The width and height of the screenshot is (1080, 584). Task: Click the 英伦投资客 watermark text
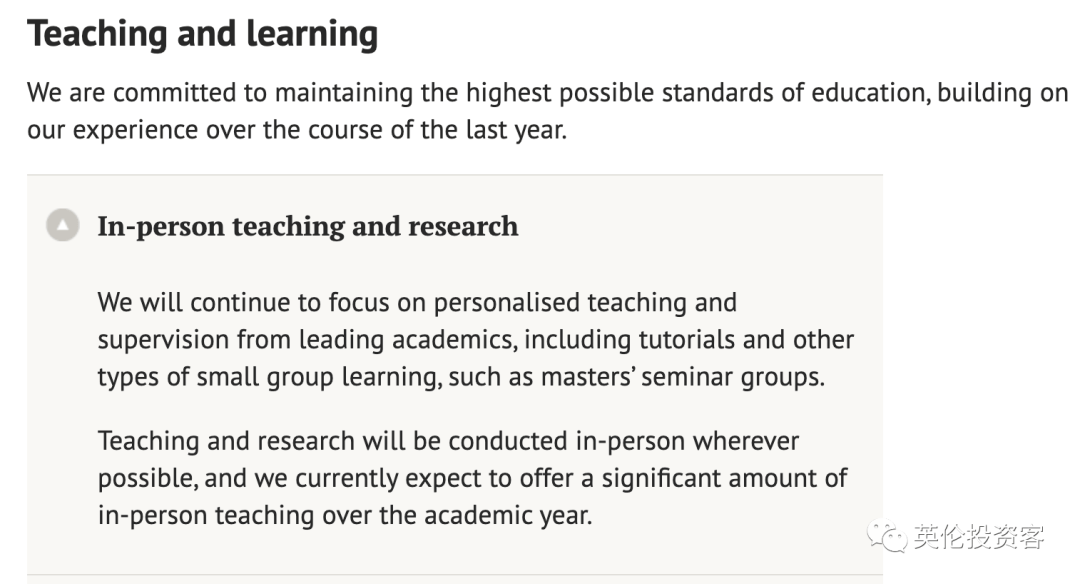point(979,536)
